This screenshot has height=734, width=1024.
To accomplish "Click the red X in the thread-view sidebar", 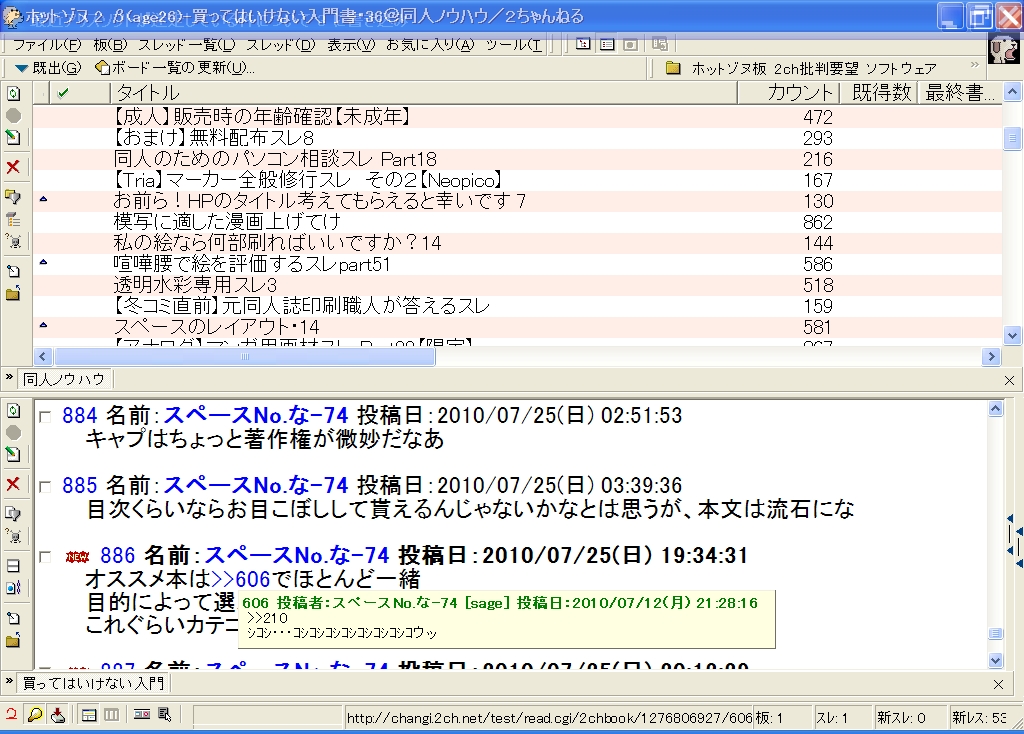I will pyautogui.click(x=13, y=484).
